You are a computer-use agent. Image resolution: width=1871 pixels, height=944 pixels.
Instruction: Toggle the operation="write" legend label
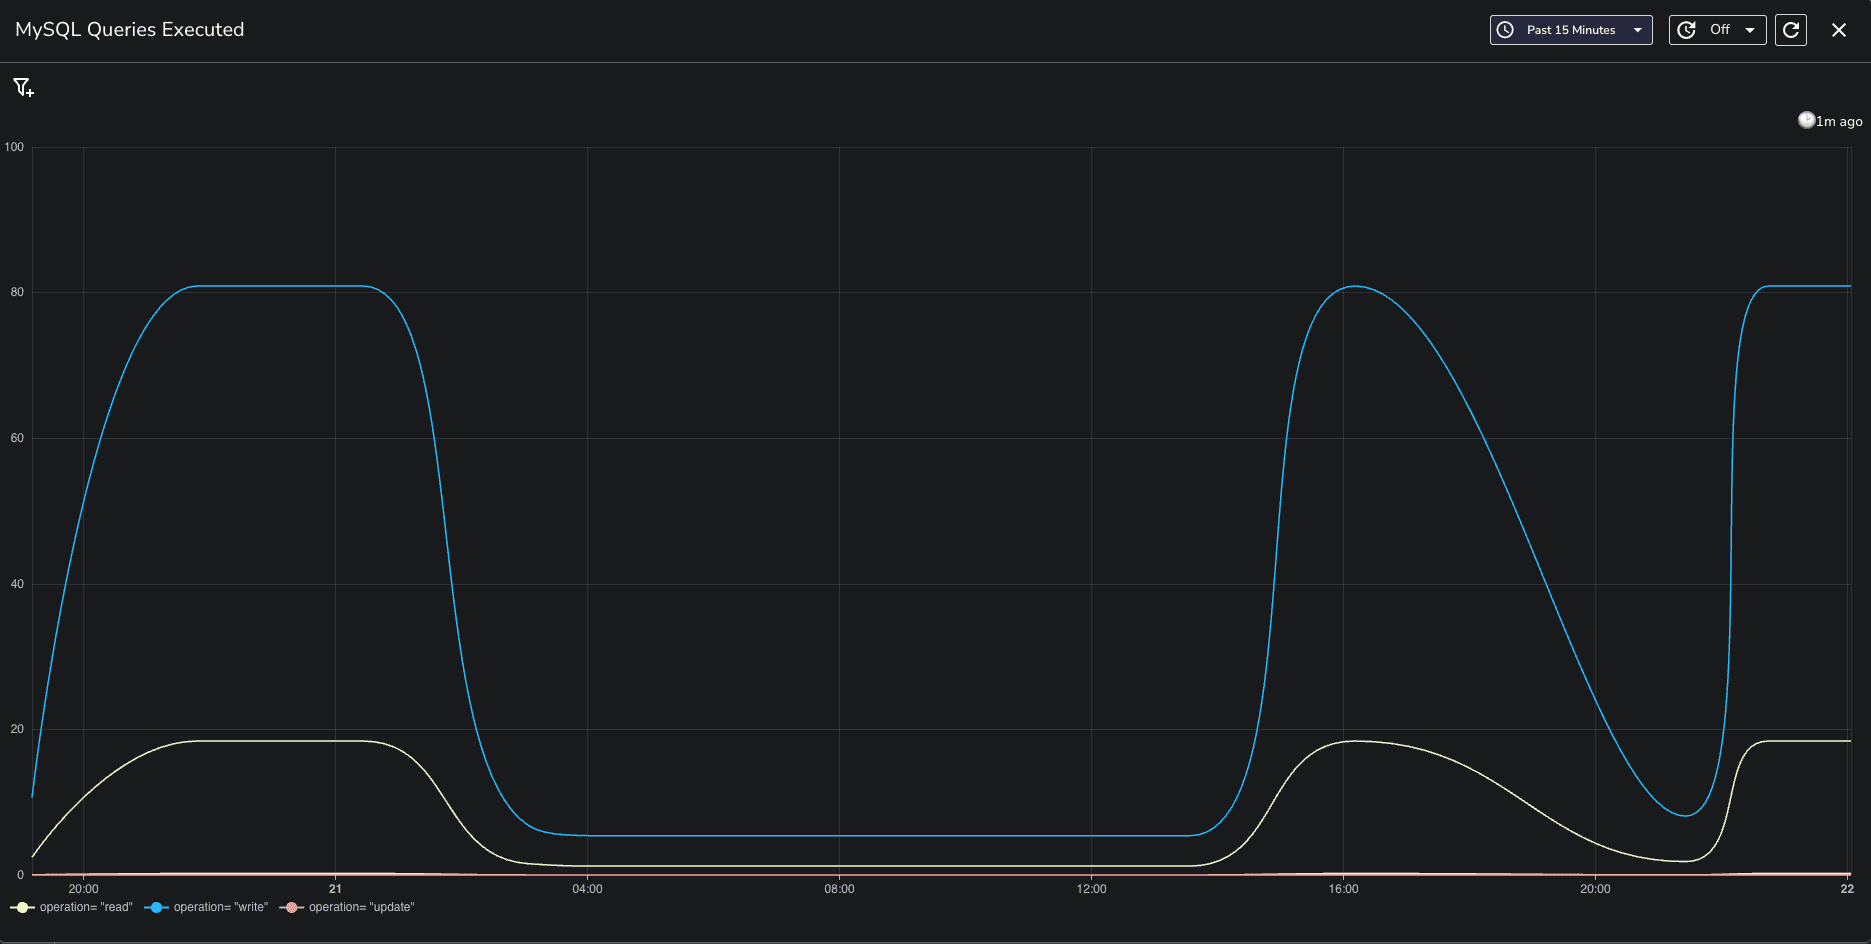(221, 908)
